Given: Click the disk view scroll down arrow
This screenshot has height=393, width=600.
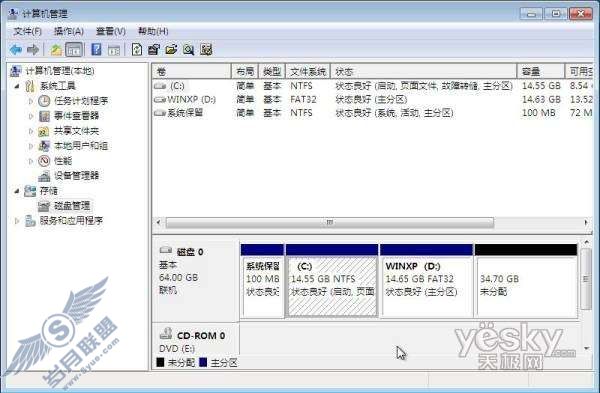Looking at the screenshot, I should tap(586, 348).
